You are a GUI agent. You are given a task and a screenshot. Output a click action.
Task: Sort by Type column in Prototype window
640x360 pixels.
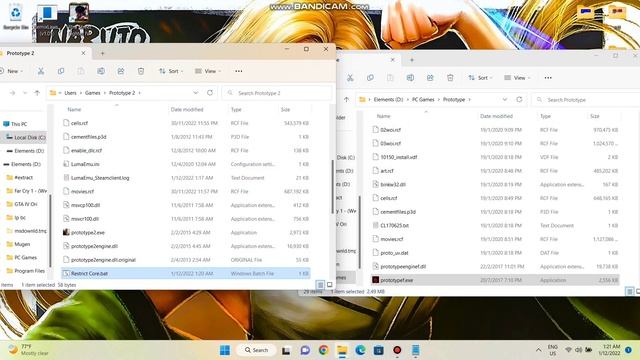click(x=545, y=116)
